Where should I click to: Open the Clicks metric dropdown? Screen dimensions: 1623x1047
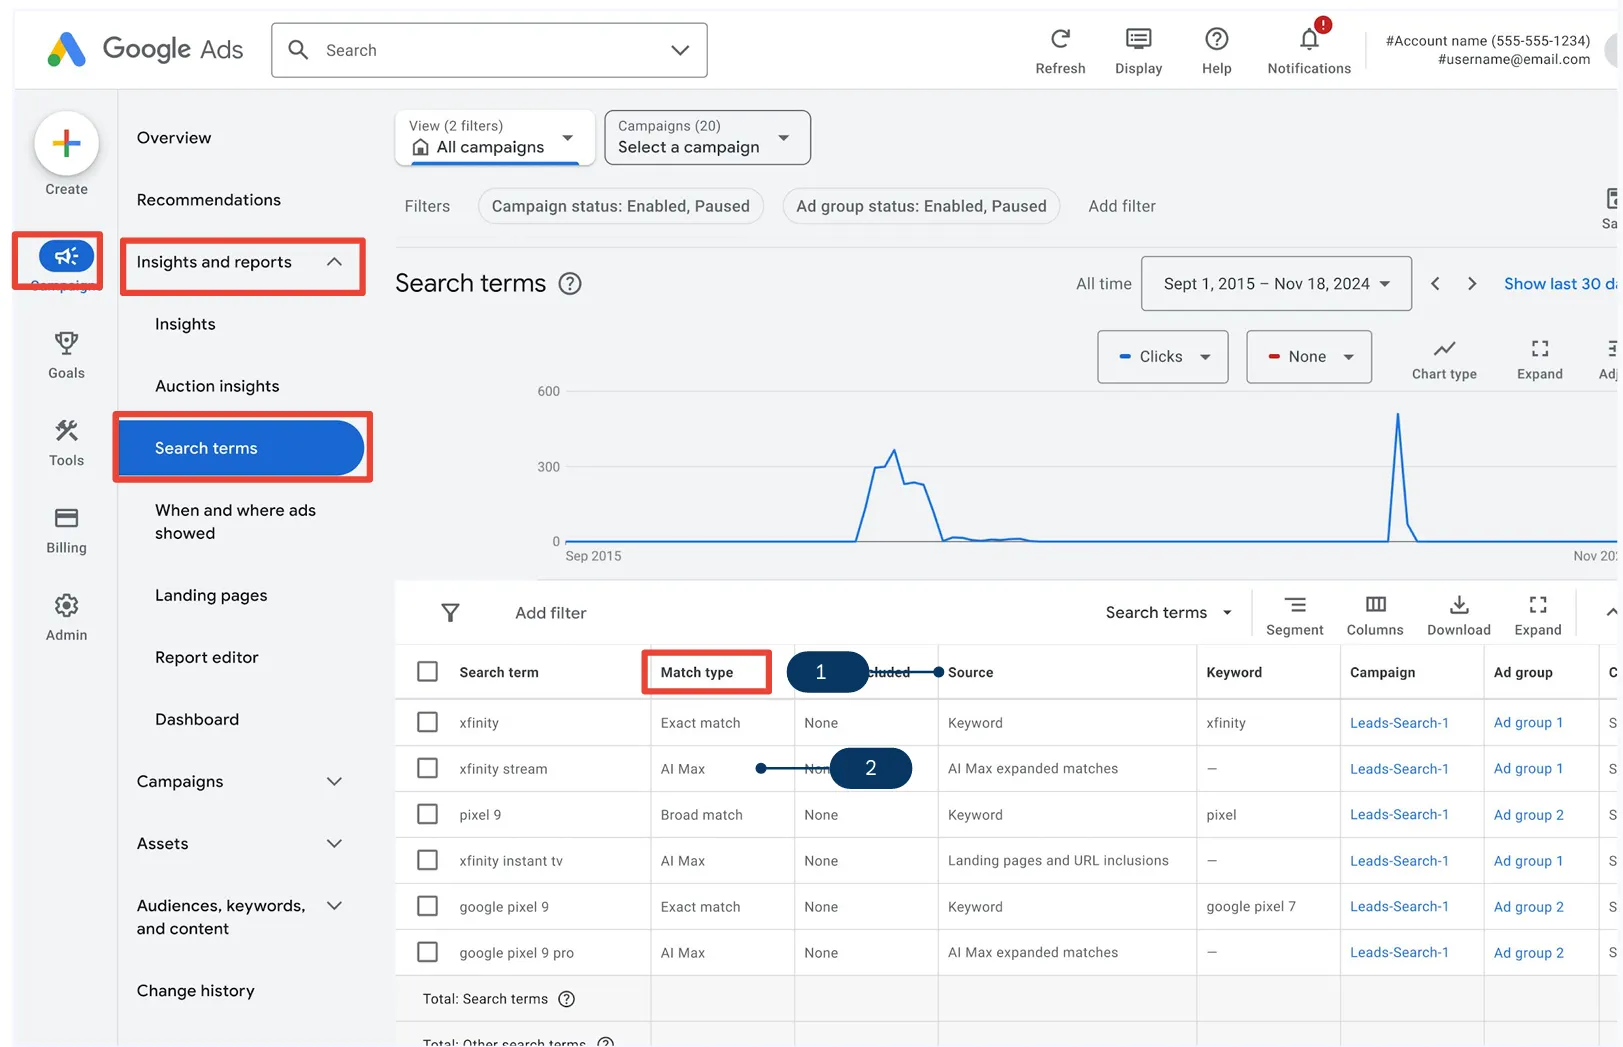click(x=1162, y=357)
